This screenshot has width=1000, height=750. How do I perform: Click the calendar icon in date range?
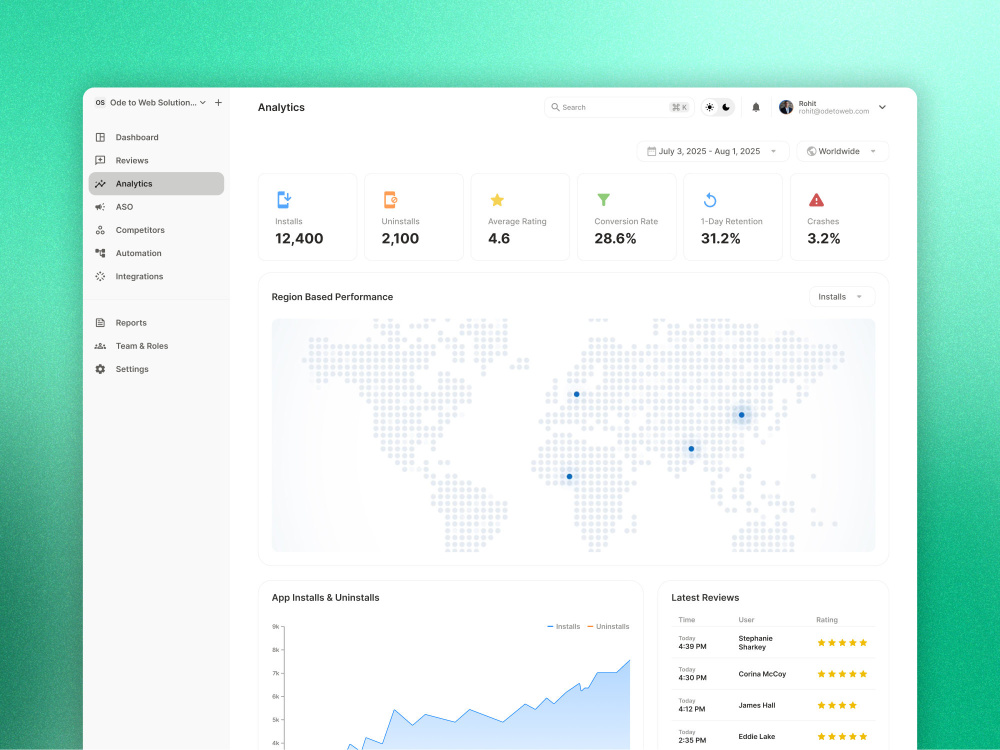pyautogui.click(x=651, y=151)
